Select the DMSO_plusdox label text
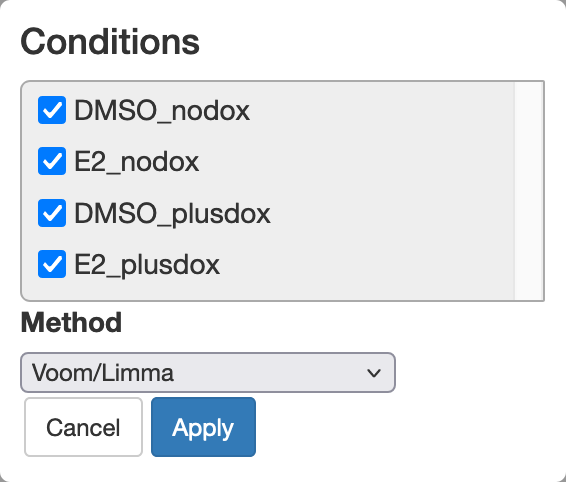 click(x=172, y=214)
